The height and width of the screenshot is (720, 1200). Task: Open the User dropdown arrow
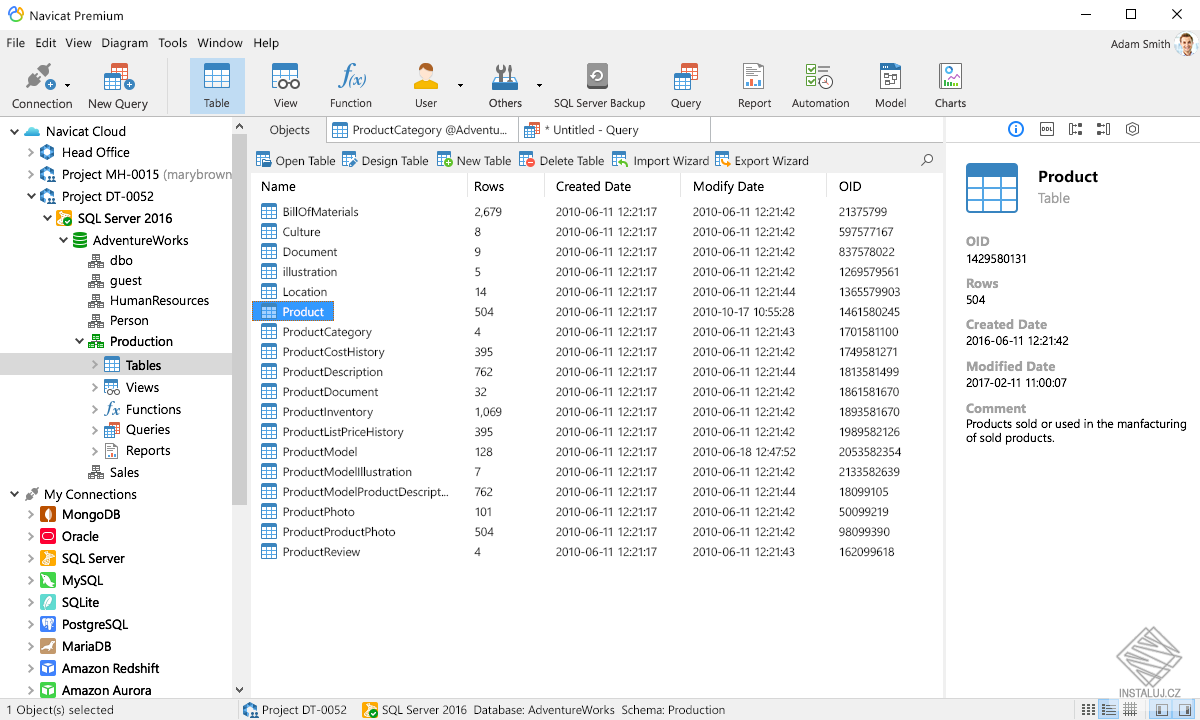[460, 85]
